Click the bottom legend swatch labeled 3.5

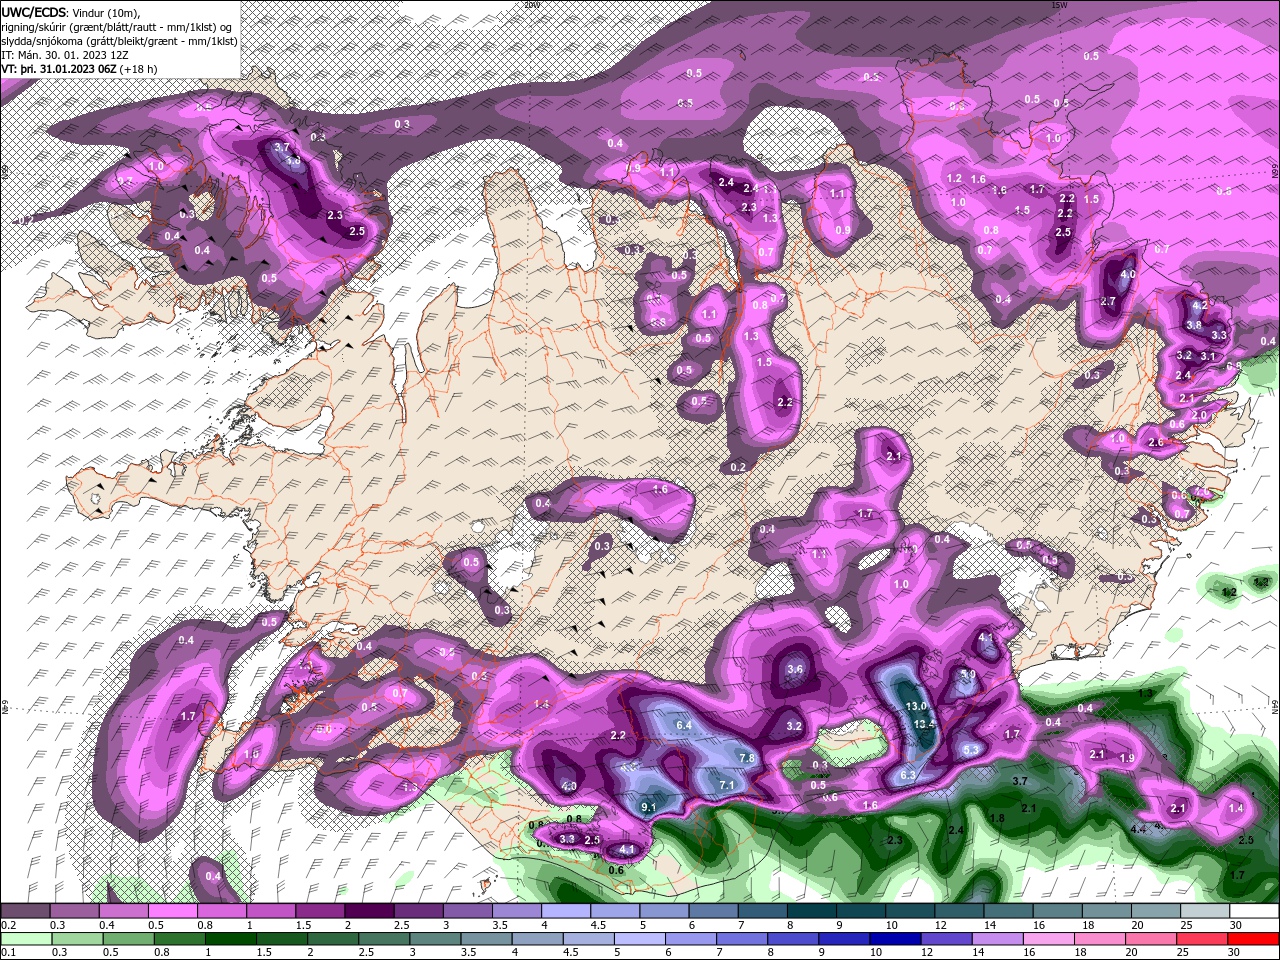coord(487,938)
